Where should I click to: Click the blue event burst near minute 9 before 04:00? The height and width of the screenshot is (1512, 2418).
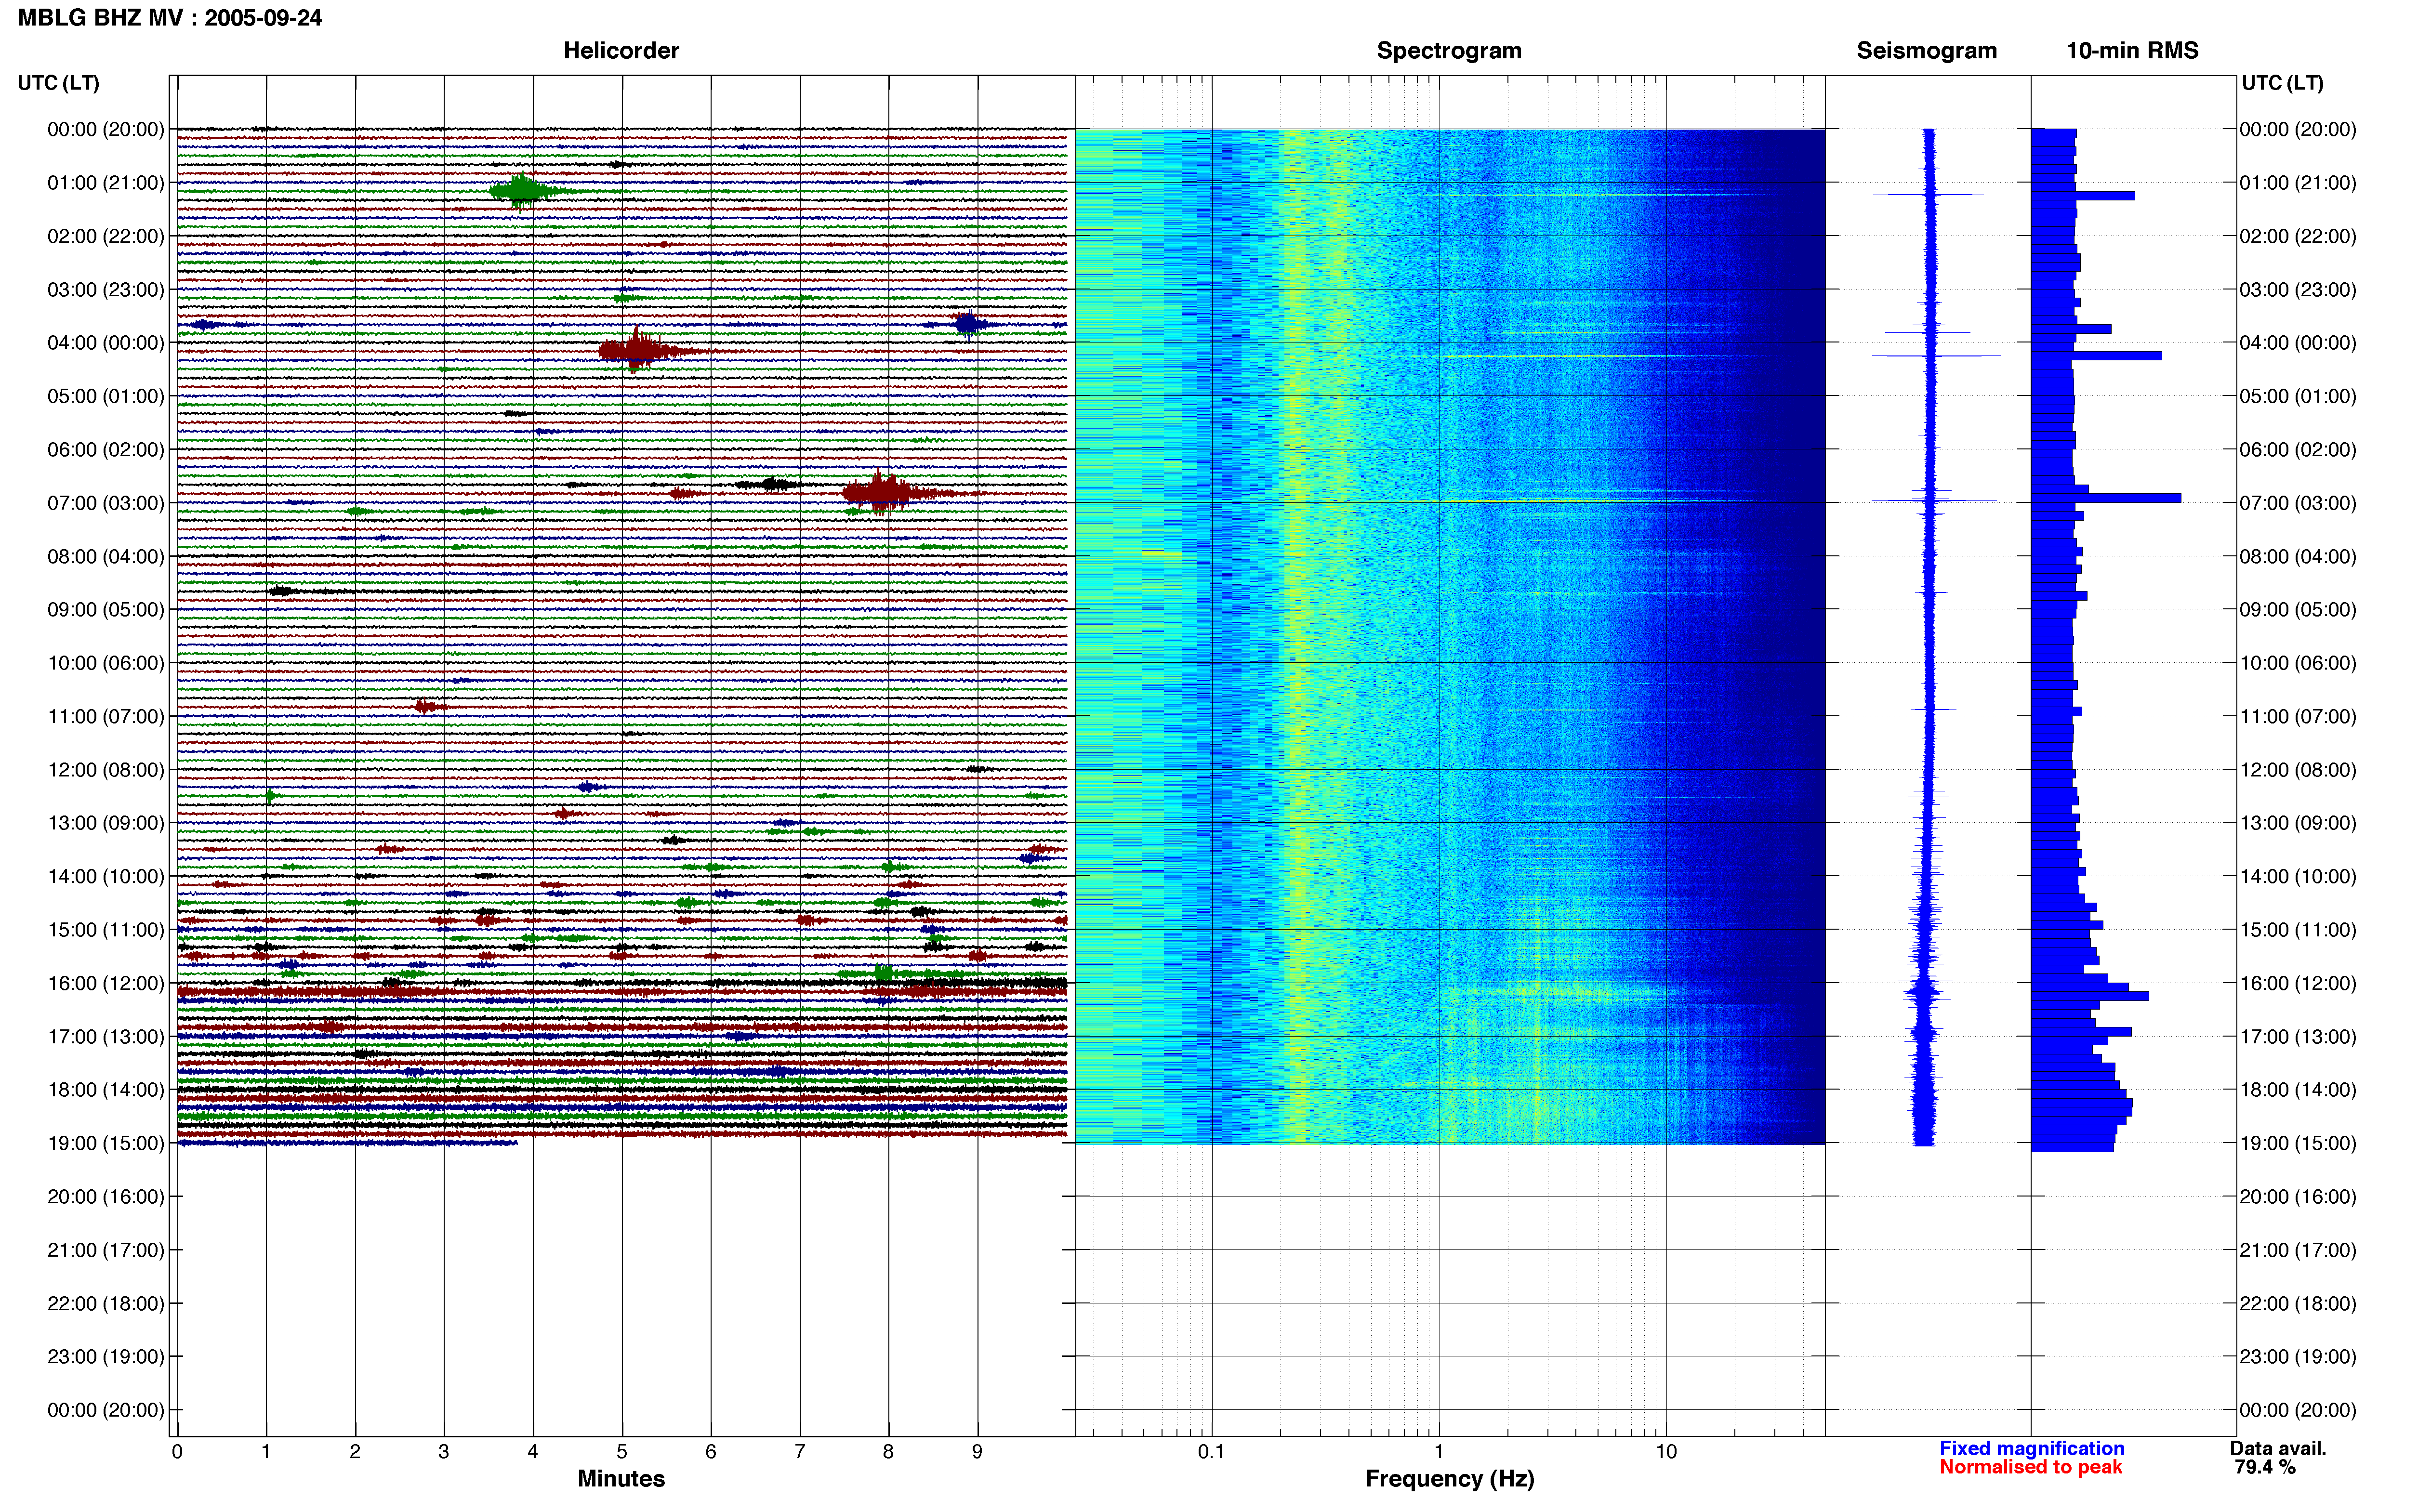pyautogui.click(x=968, y=324)
